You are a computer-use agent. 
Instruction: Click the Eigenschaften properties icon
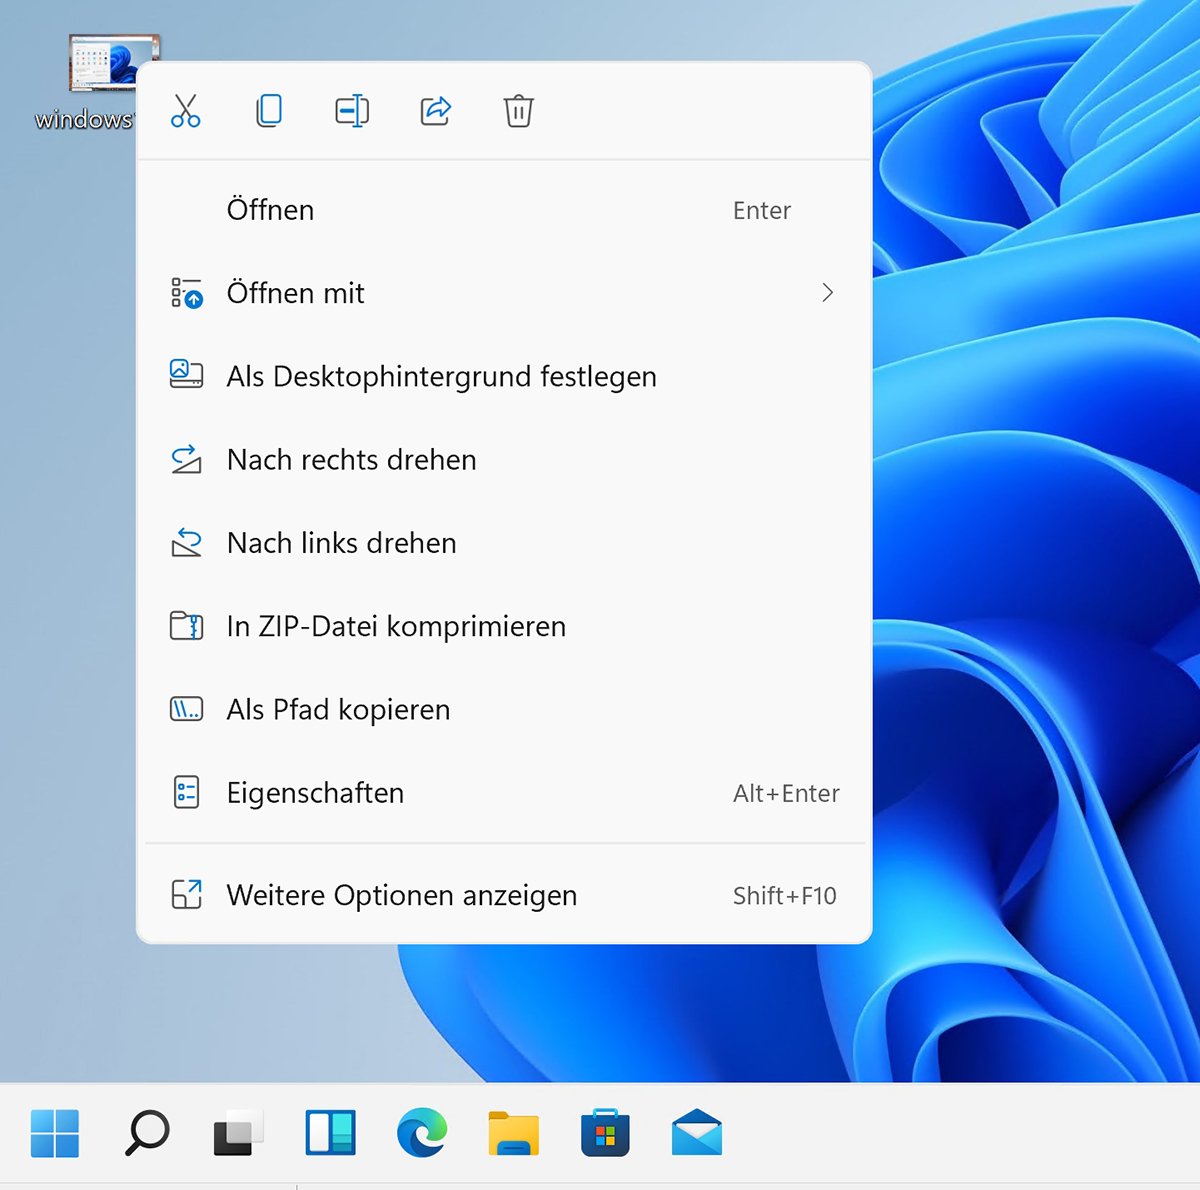pyautogui.click(x=186, y=793)
